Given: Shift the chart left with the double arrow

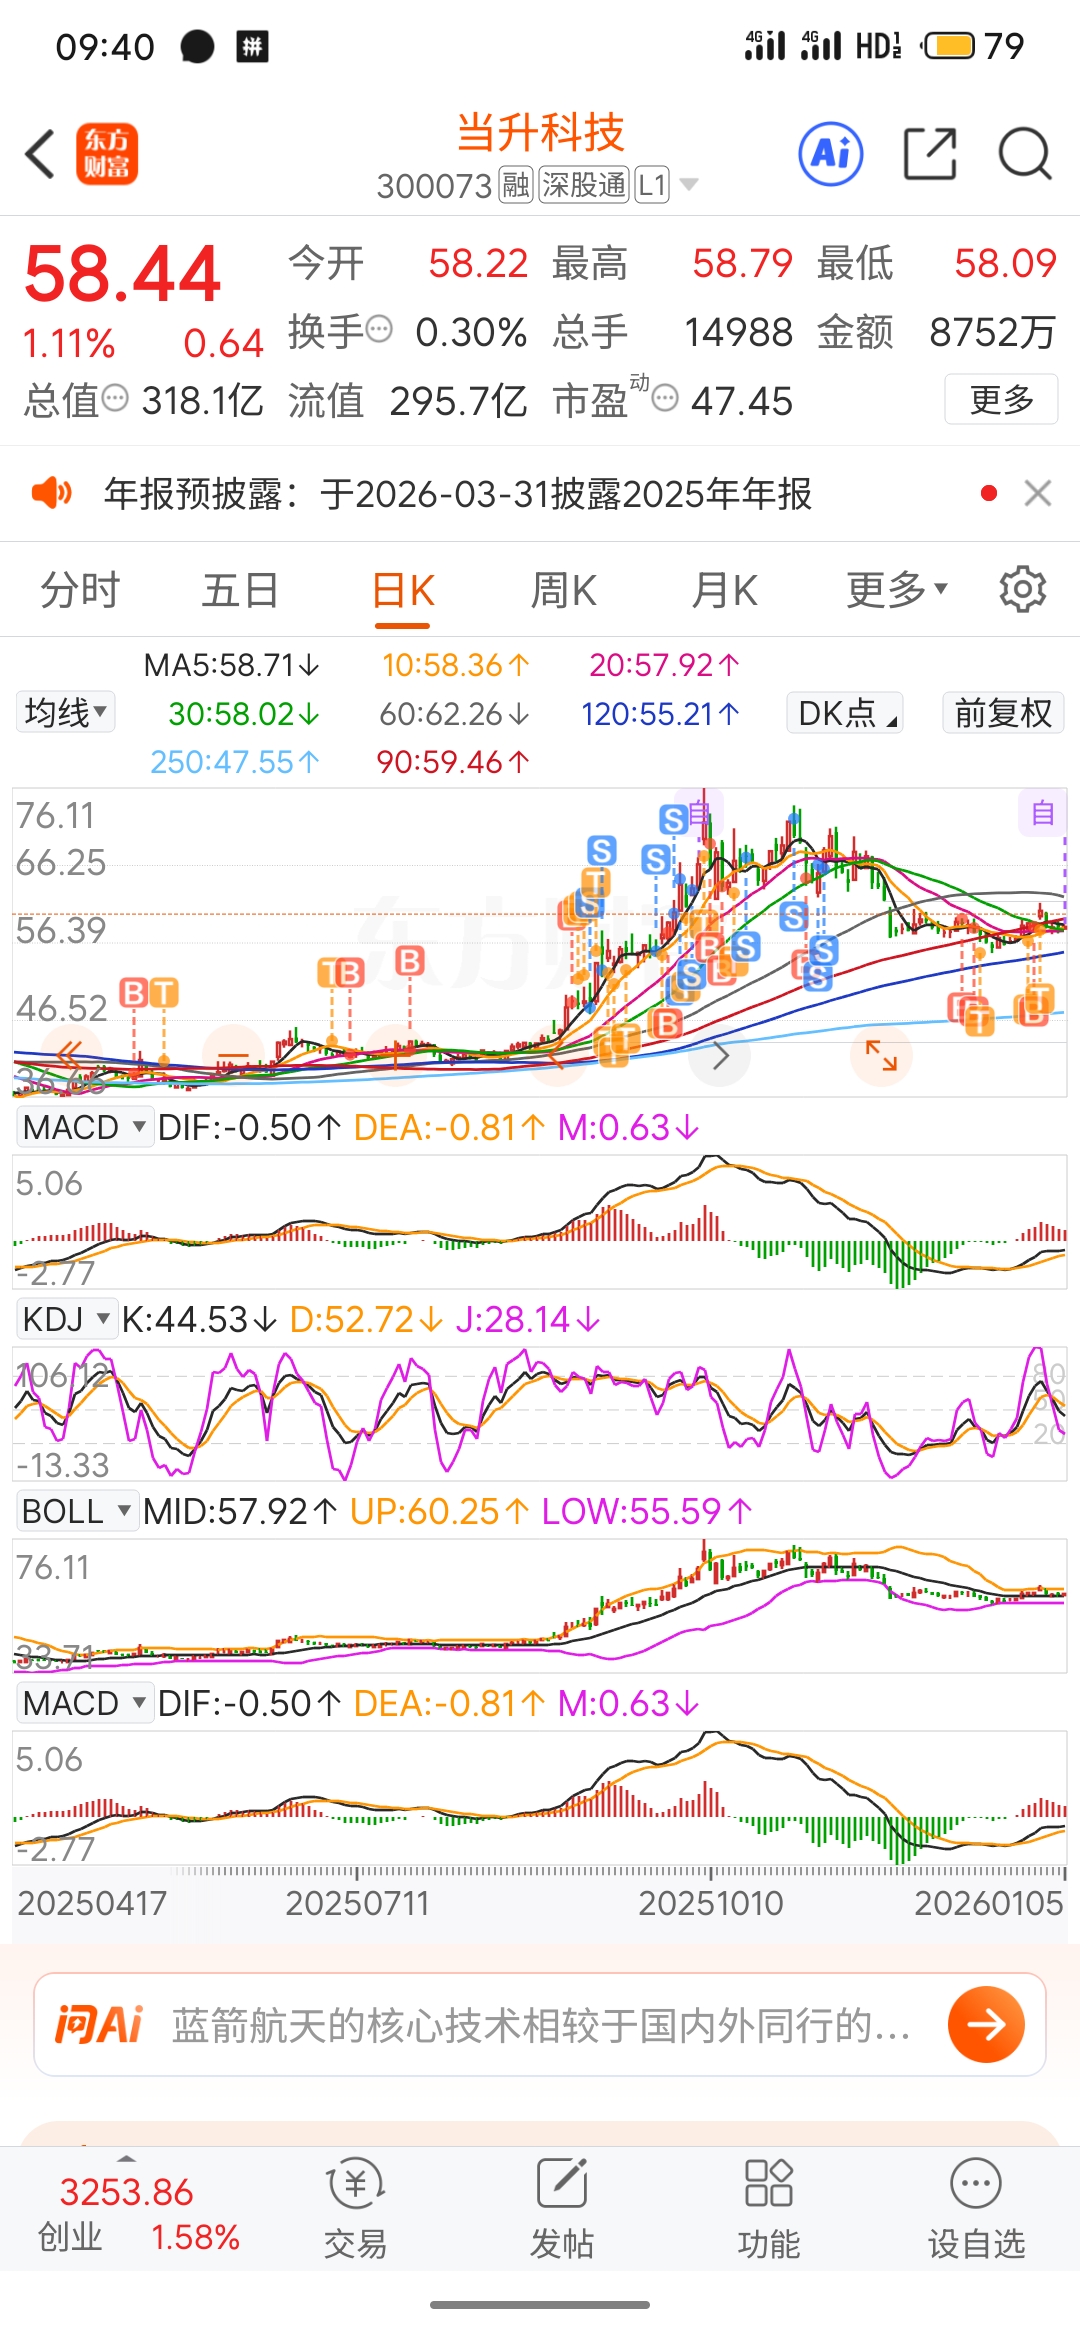Looking at the screenshot, I should pos(70,1055).
